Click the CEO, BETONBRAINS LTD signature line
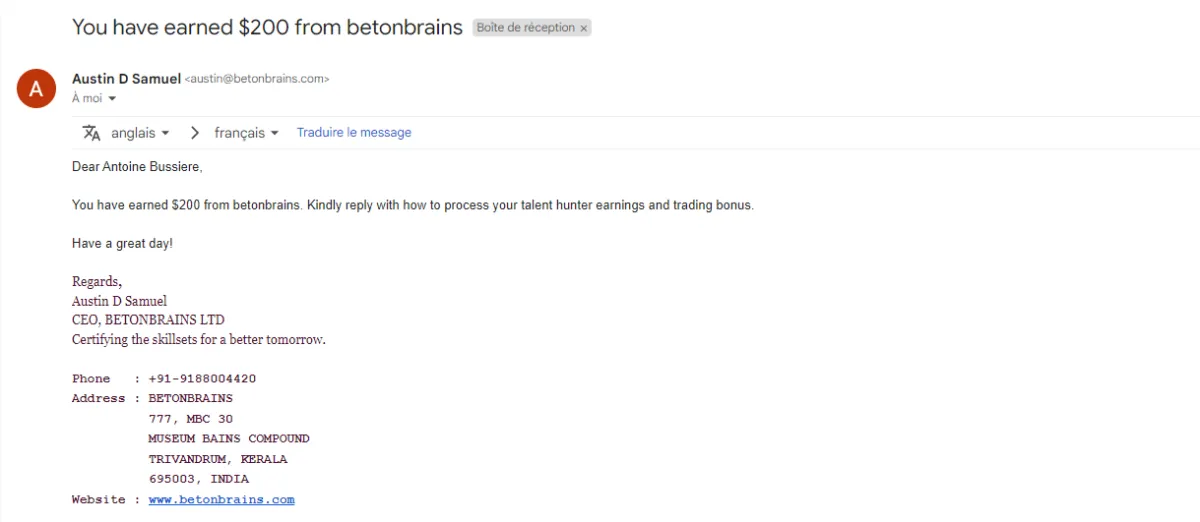This screenshot has height=522, width=1200. (x=148, y=320)
